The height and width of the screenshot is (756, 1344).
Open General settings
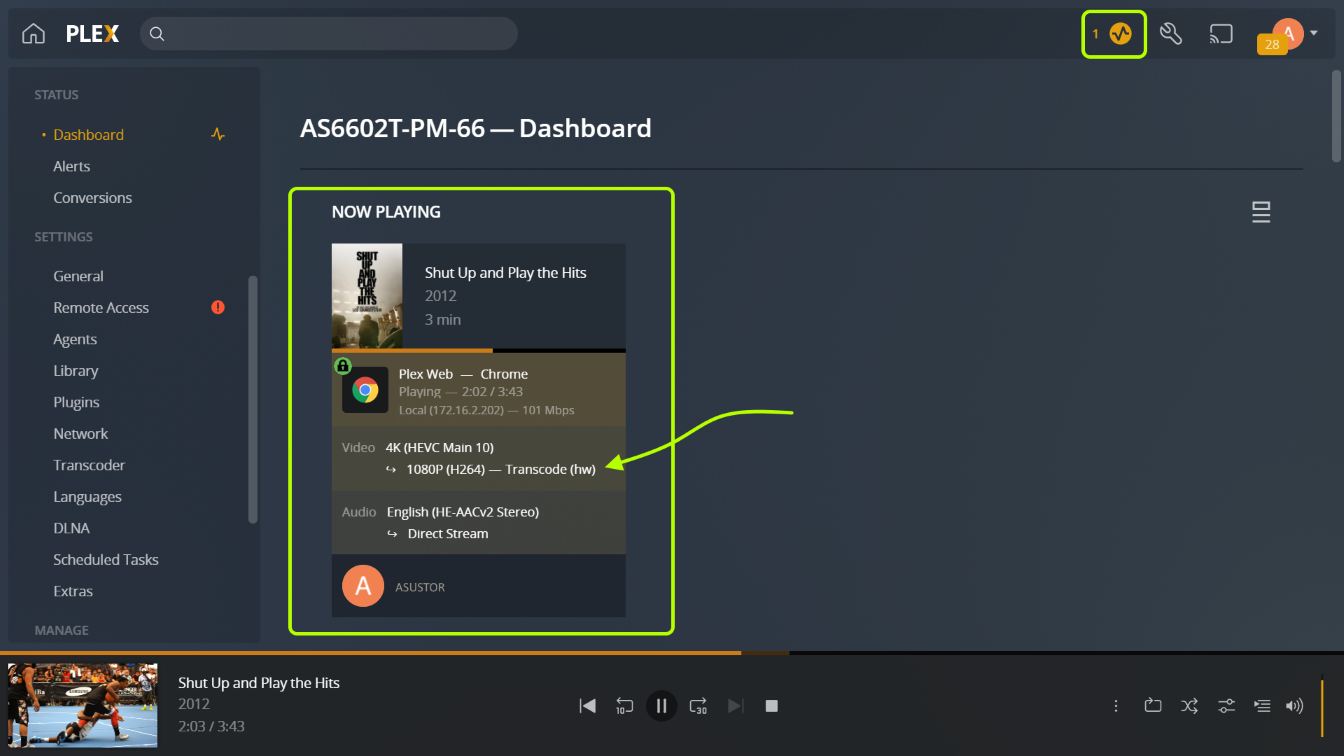(x=78, y=276)
